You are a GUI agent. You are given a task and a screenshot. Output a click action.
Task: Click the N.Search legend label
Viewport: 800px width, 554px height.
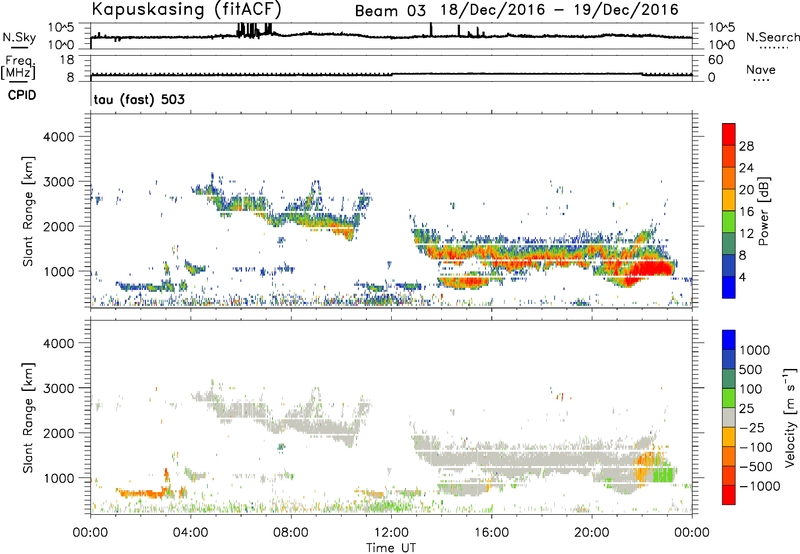click(x=773, y=37)
